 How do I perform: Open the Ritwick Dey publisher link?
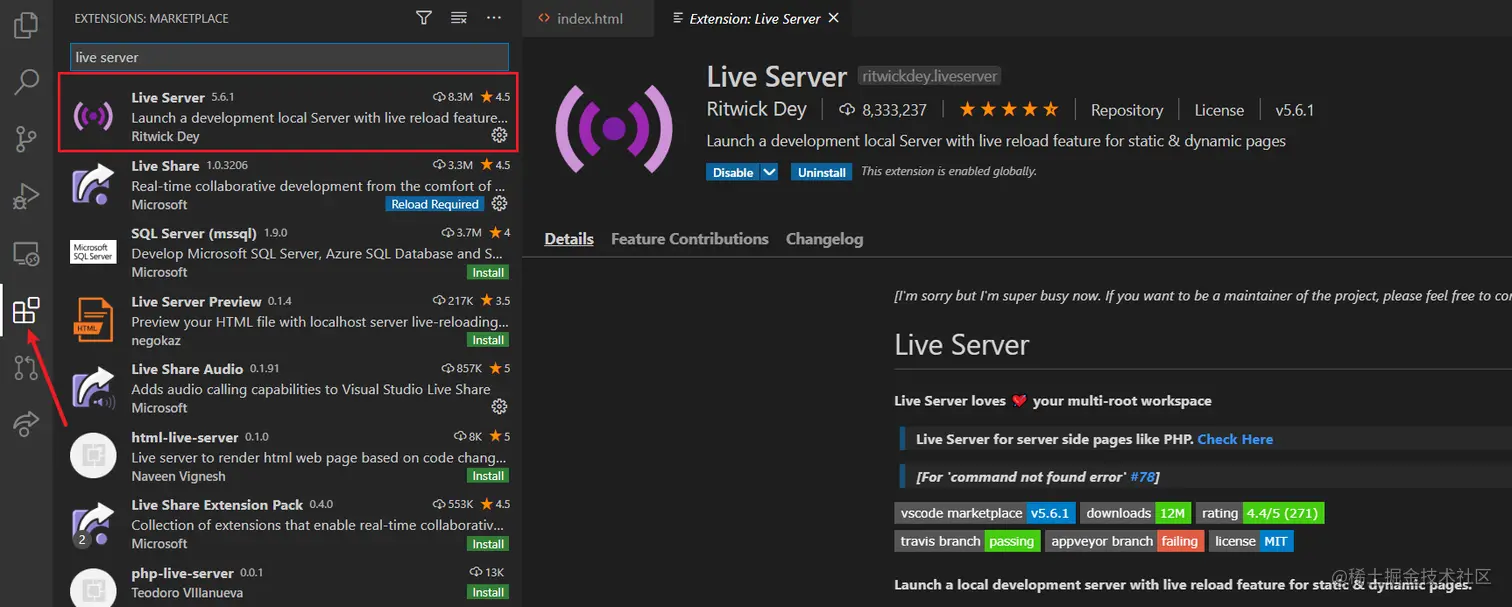click(756, 109)
